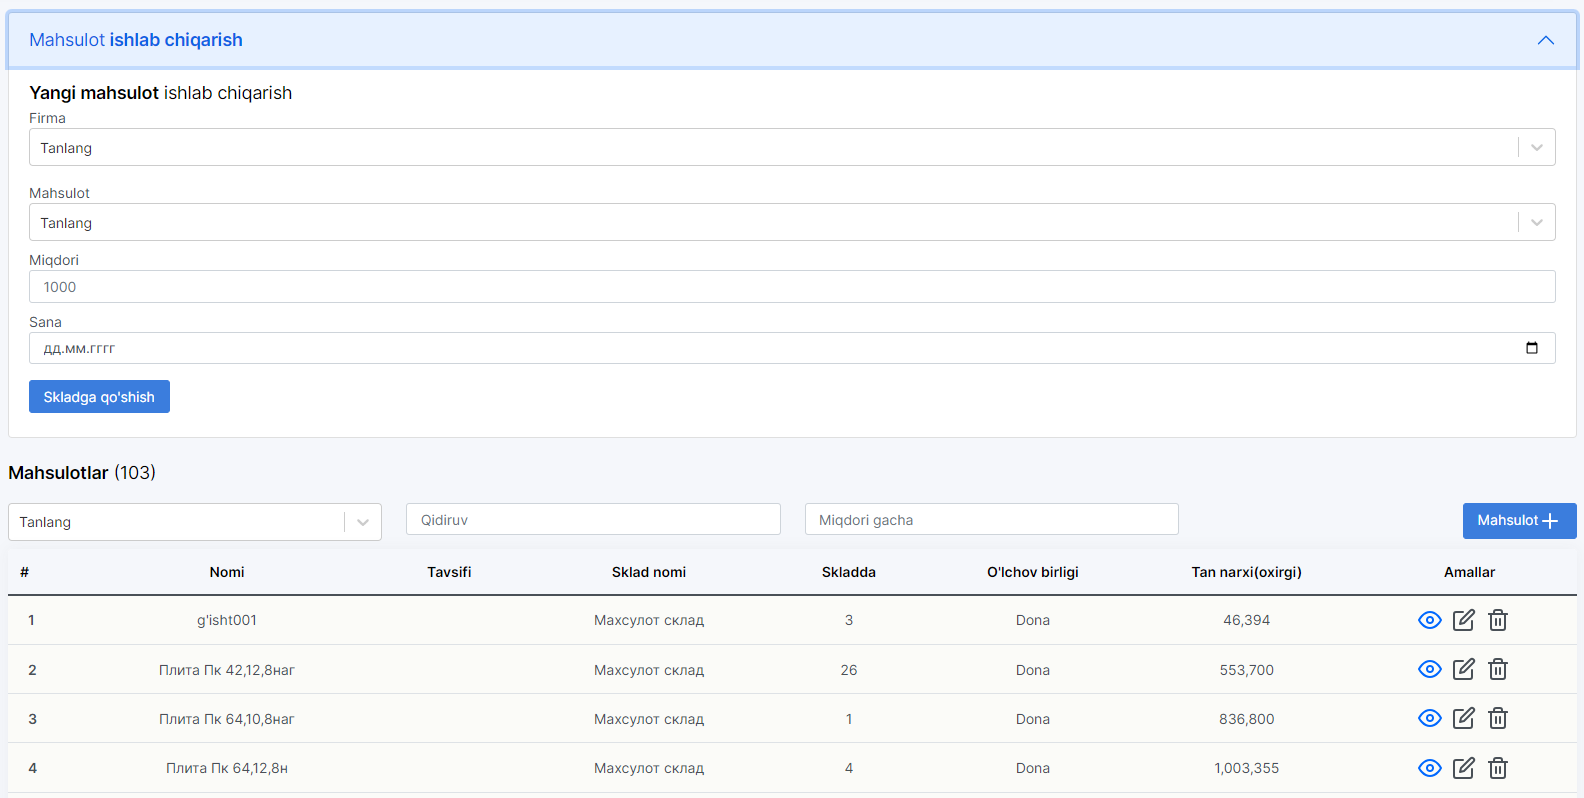Show Плита Пк 64,10,8наг details
The height and width of the screenshot is (798, 1584).
pyautogui.click(x=1430, y=718)
